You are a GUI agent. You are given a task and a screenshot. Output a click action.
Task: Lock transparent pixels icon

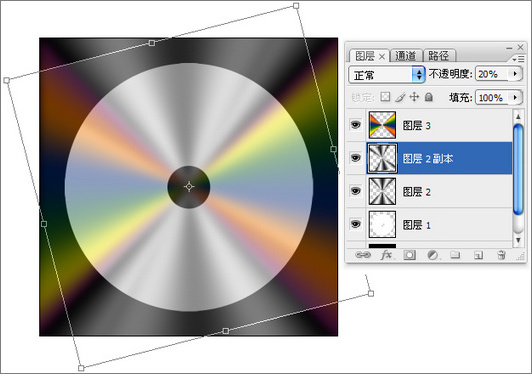pos(385,97)
